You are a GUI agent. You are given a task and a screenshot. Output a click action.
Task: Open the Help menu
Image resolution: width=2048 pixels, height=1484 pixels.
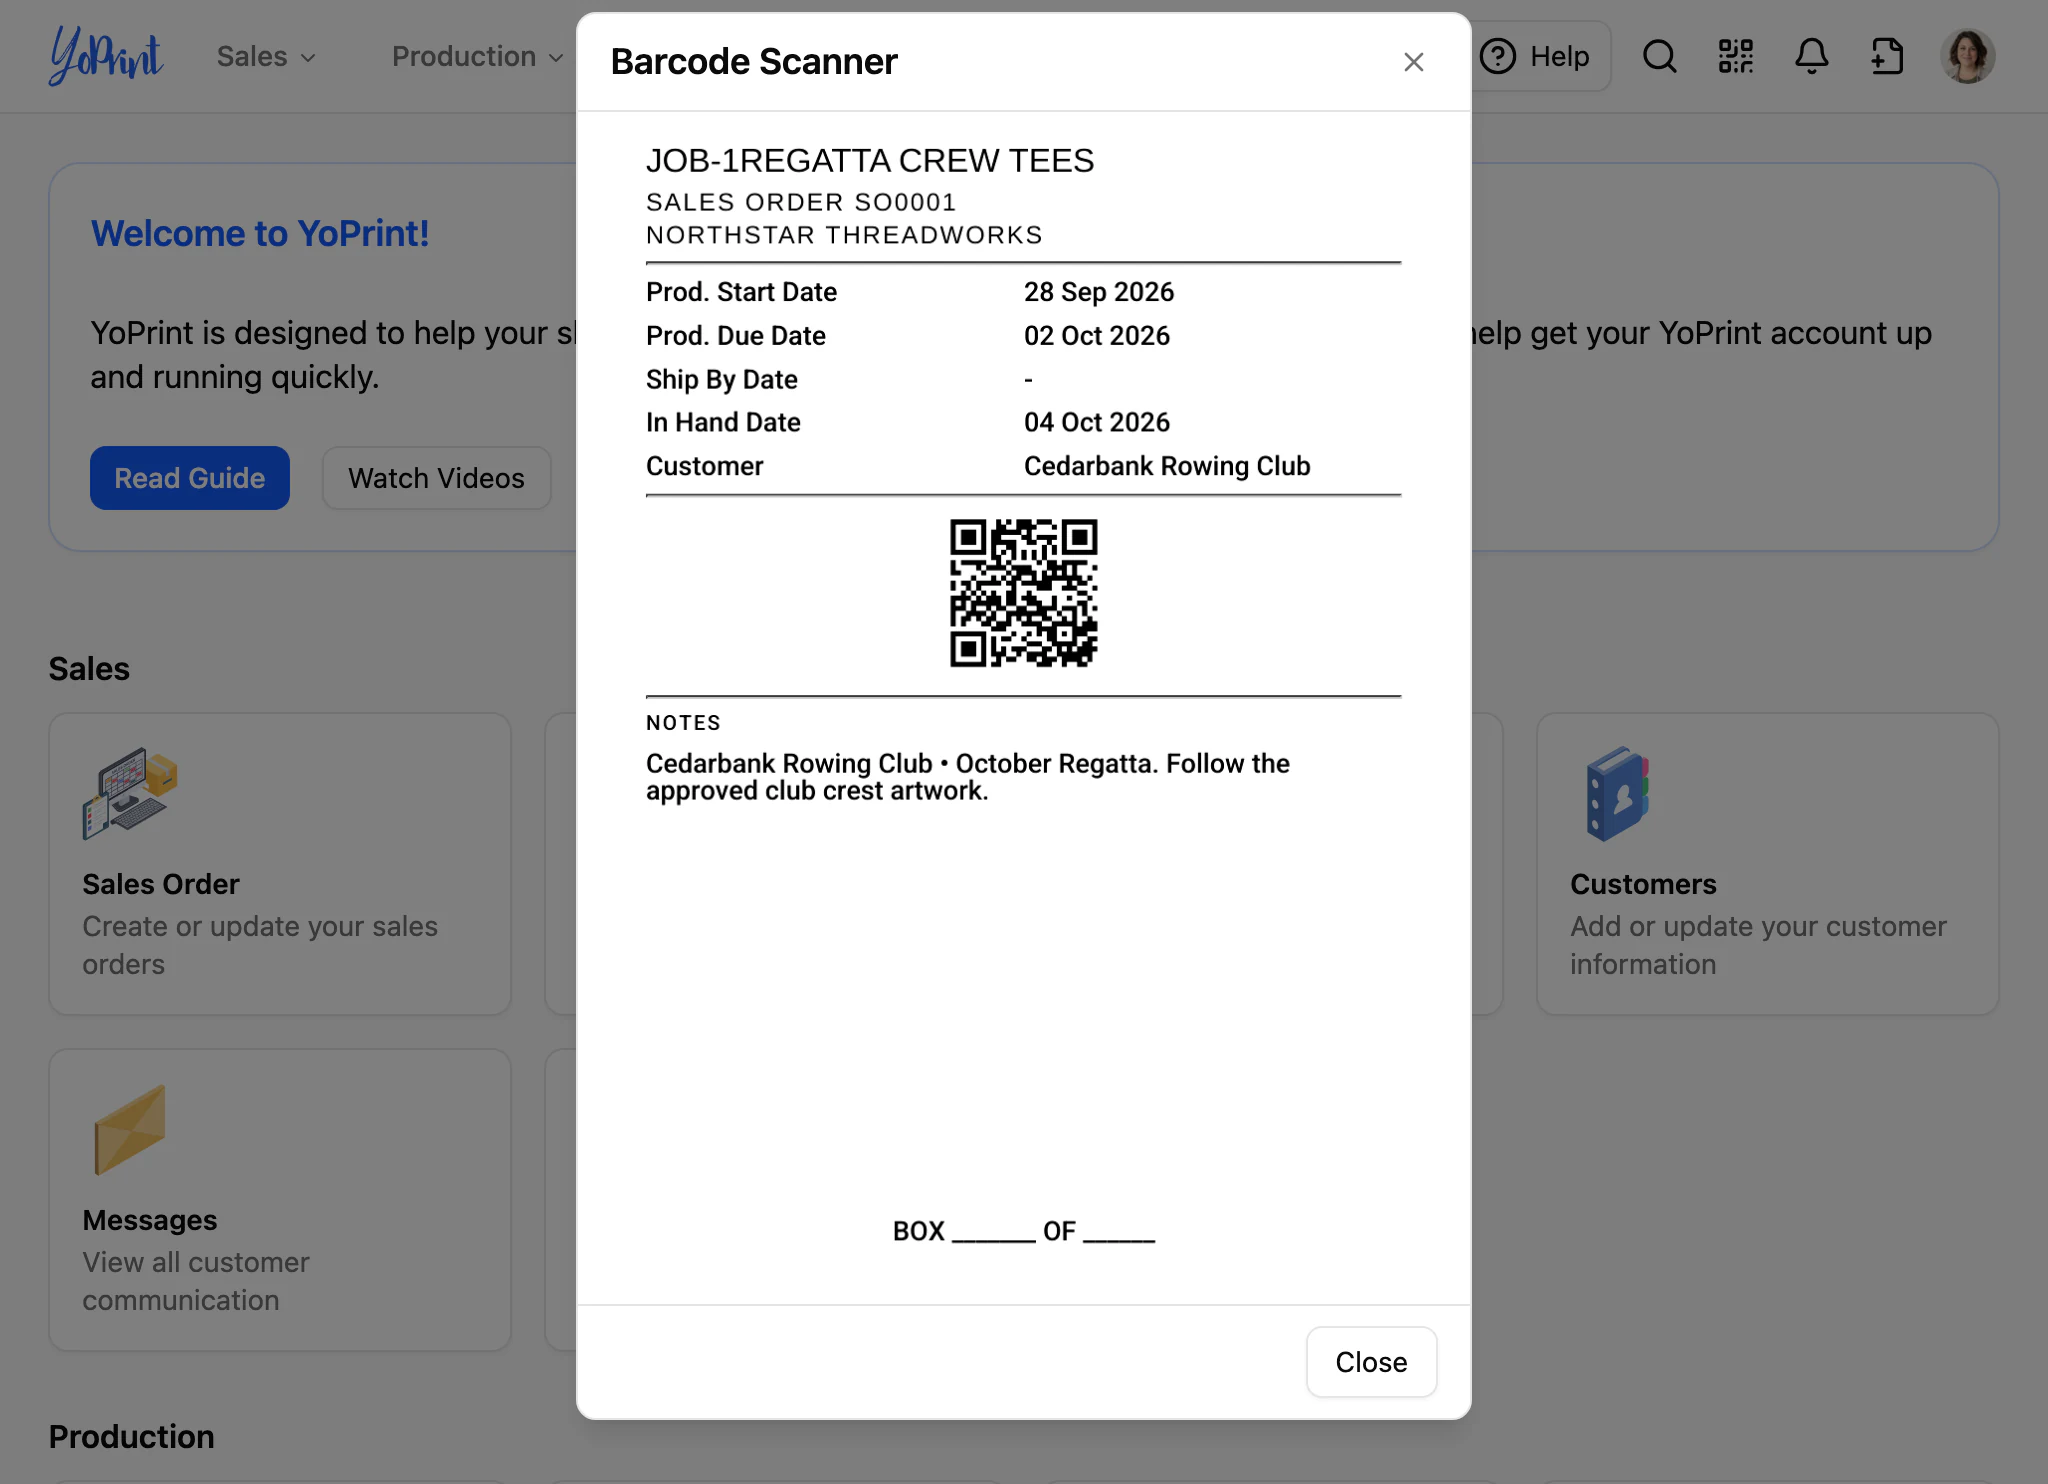1536,56
